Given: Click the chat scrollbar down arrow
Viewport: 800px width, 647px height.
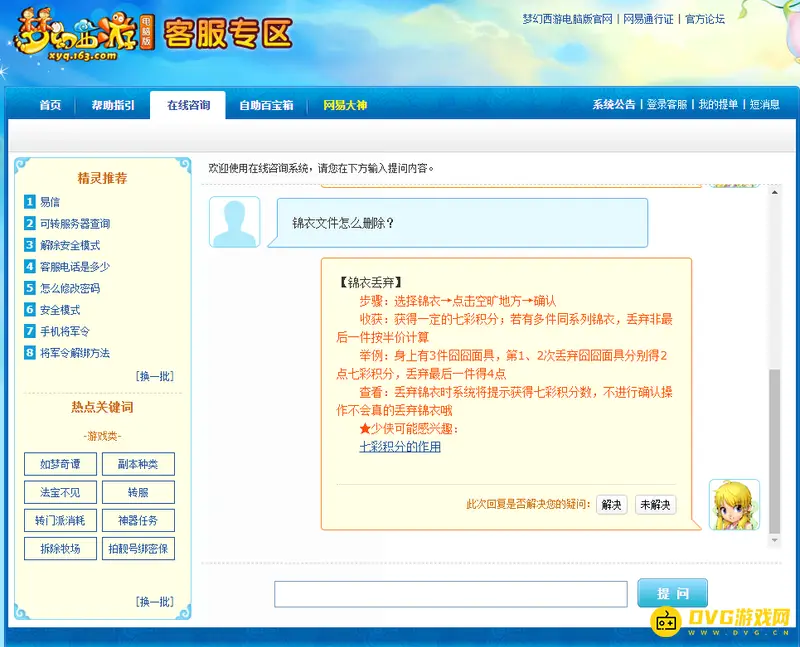Looking at the screenshot, I should click(x=774, y=540).
